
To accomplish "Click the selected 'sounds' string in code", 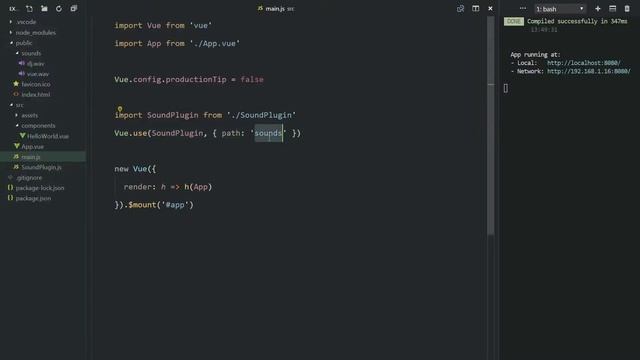I will point(268,133).
